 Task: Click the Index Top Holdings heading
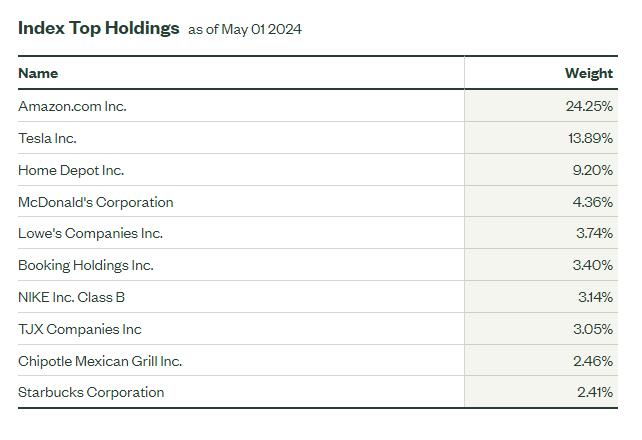point(98,28)
